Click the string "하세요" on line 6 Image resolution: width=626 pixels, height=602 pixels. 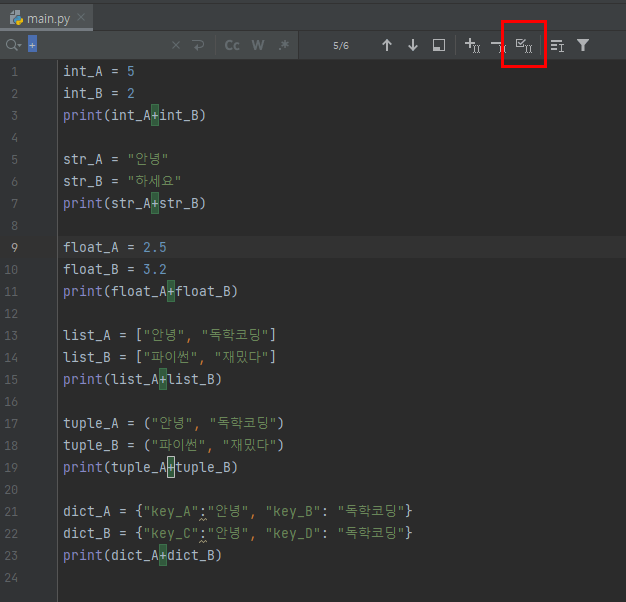[155, 181]
